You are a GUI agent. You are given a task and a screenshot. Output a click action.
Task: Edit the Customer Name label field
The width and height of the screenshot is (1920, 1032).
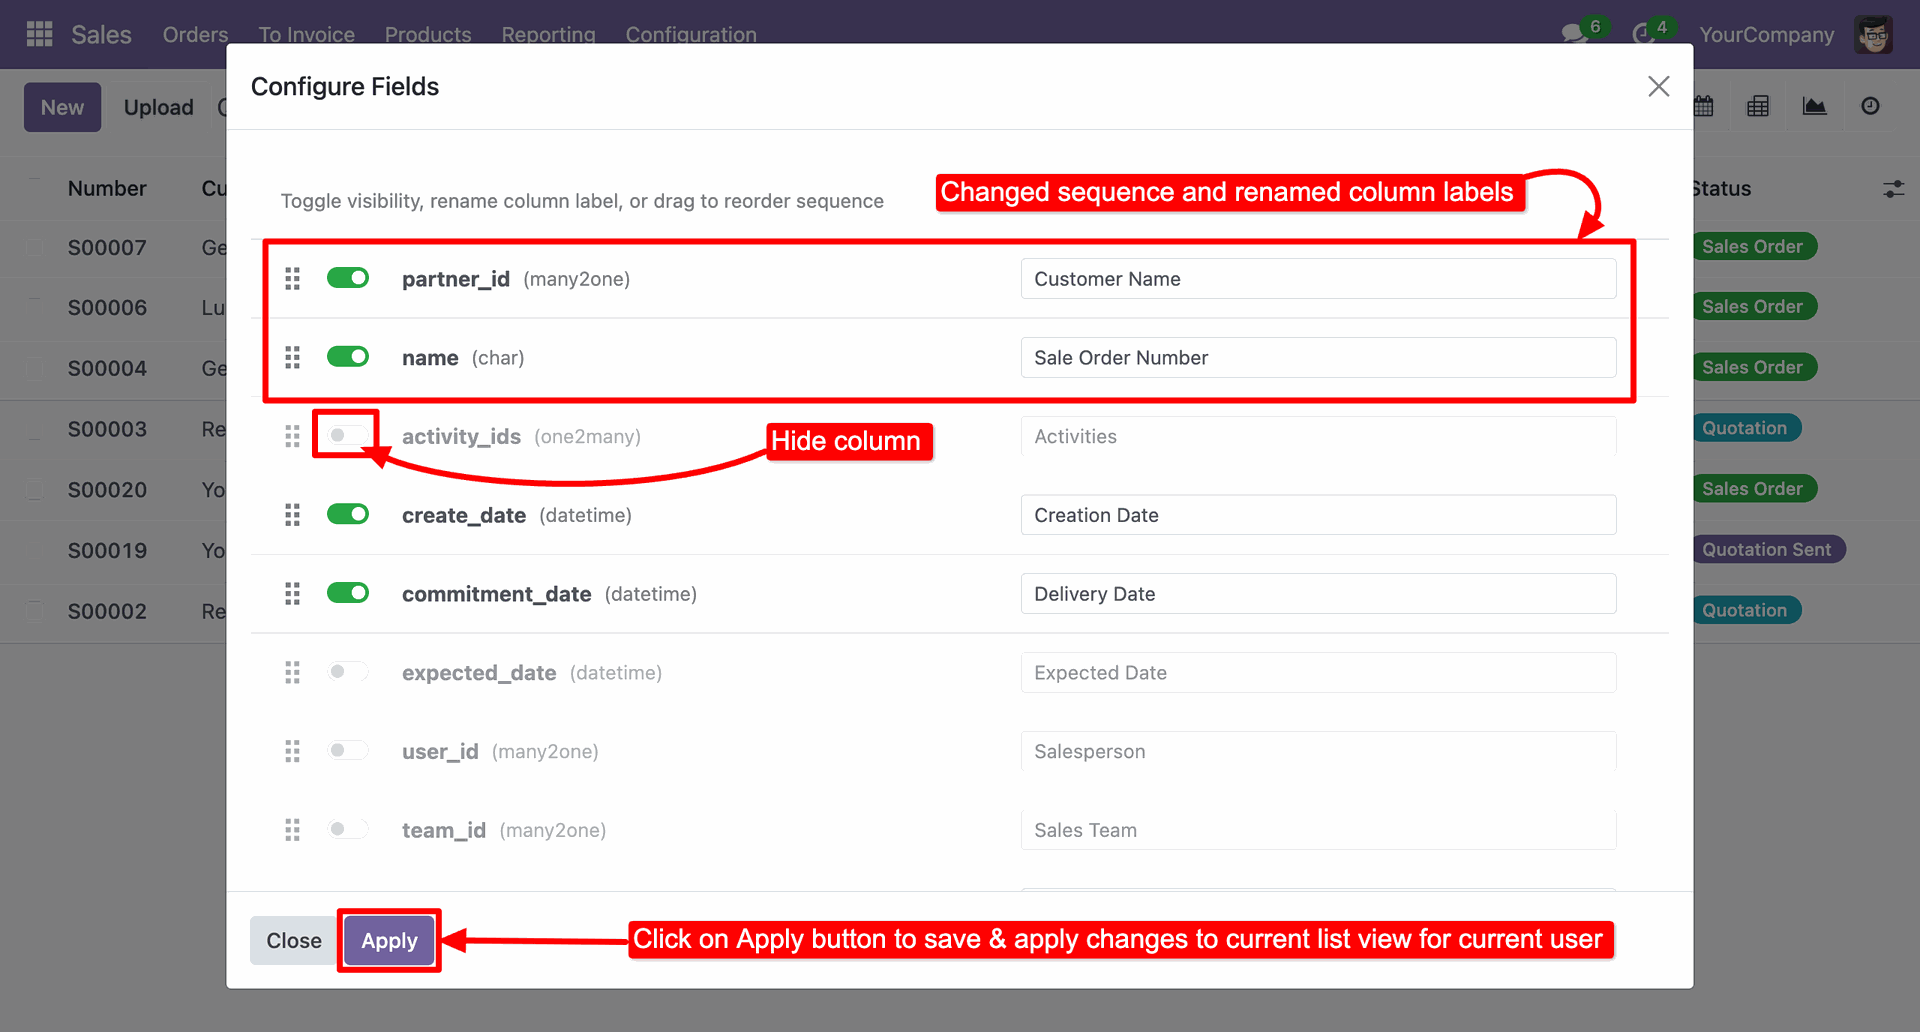tap(1317, 279)
